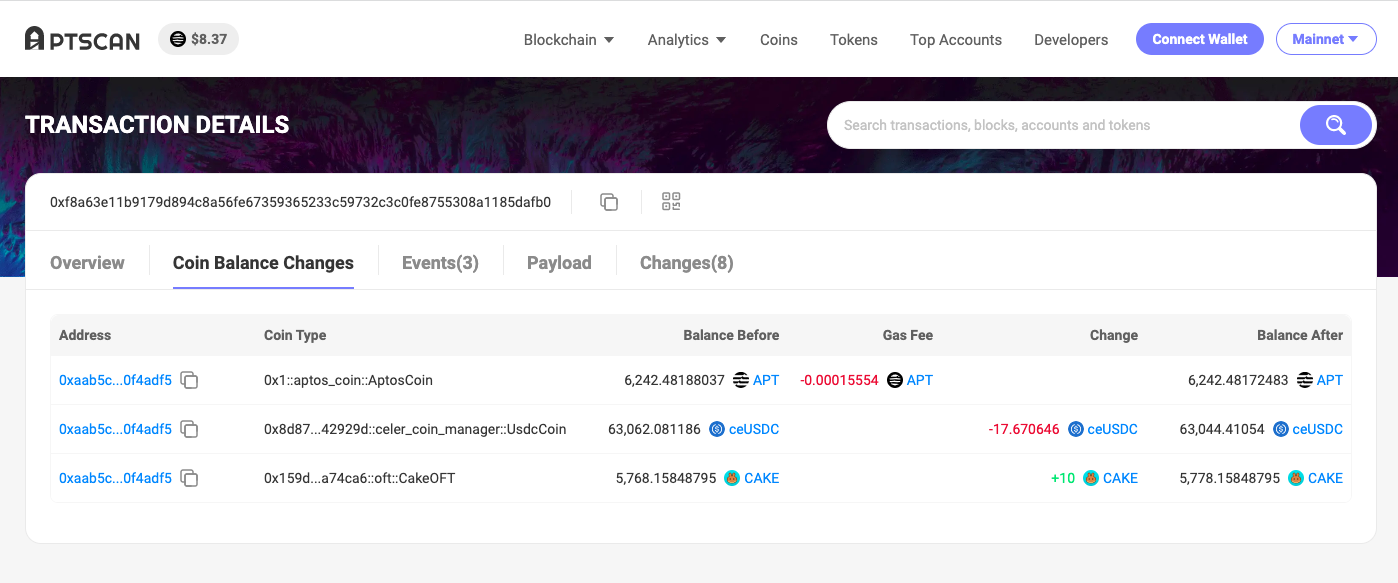This screenshot has height=583, width=1398.
Task: Expand the Blockchain dropdown menu
Action: (569, 40)
